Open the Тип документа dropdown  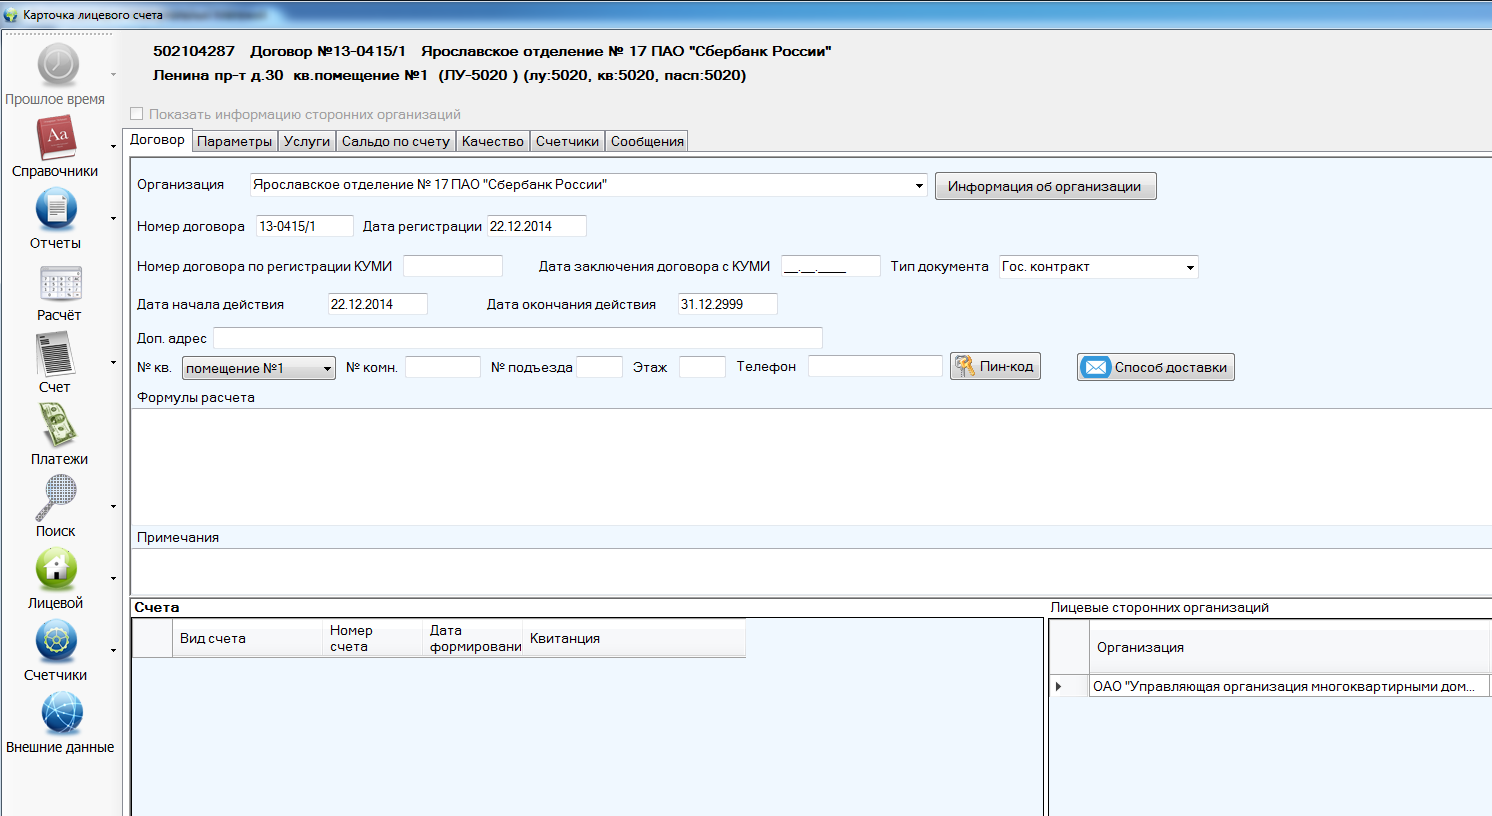click(1190, 268)
